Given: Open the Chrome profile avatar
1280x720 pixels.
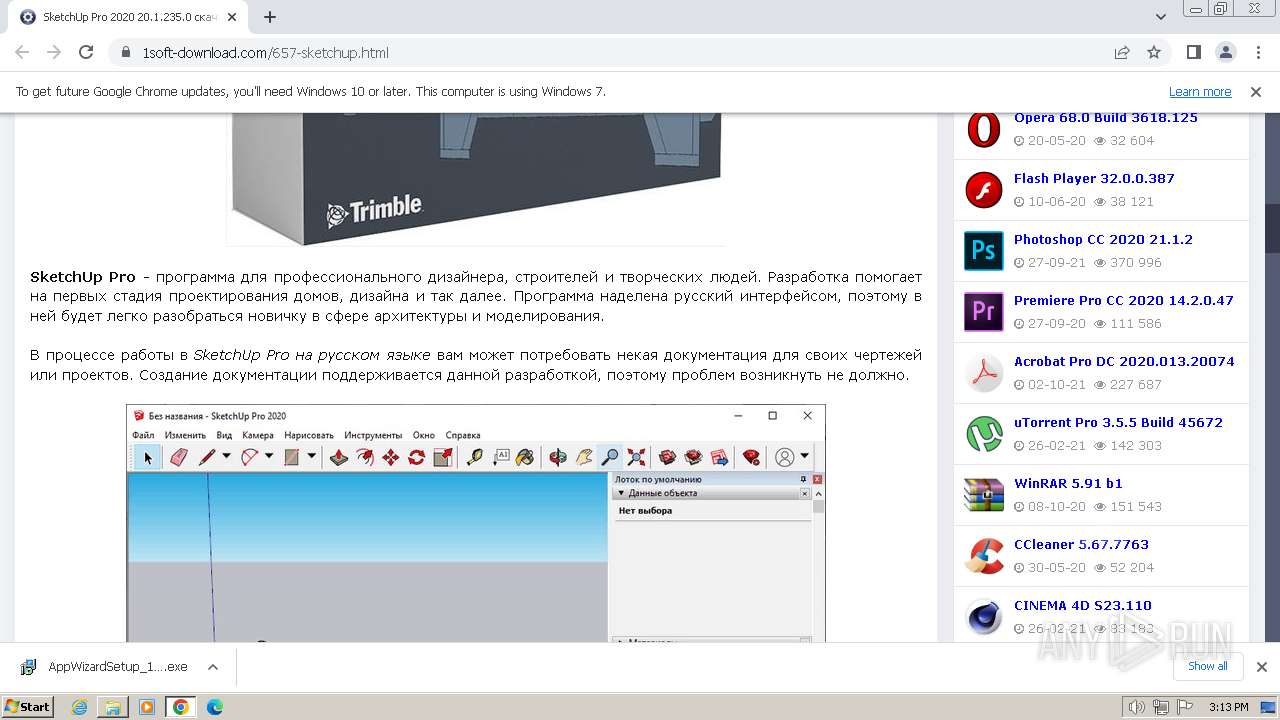Looking at the screenshot, I should [x=1225, y=53].
